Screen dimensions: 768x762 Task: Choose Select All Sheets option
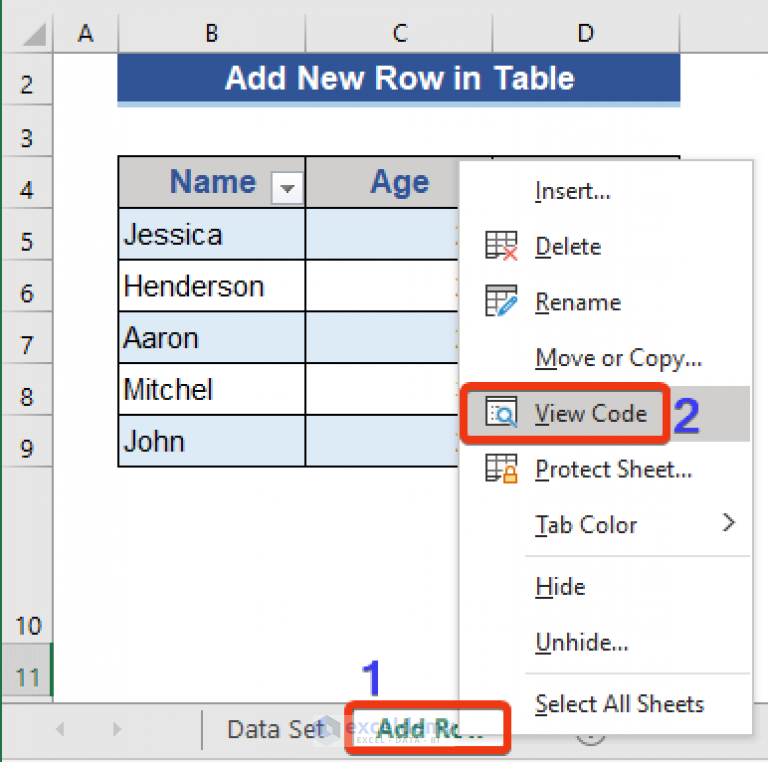620,704
